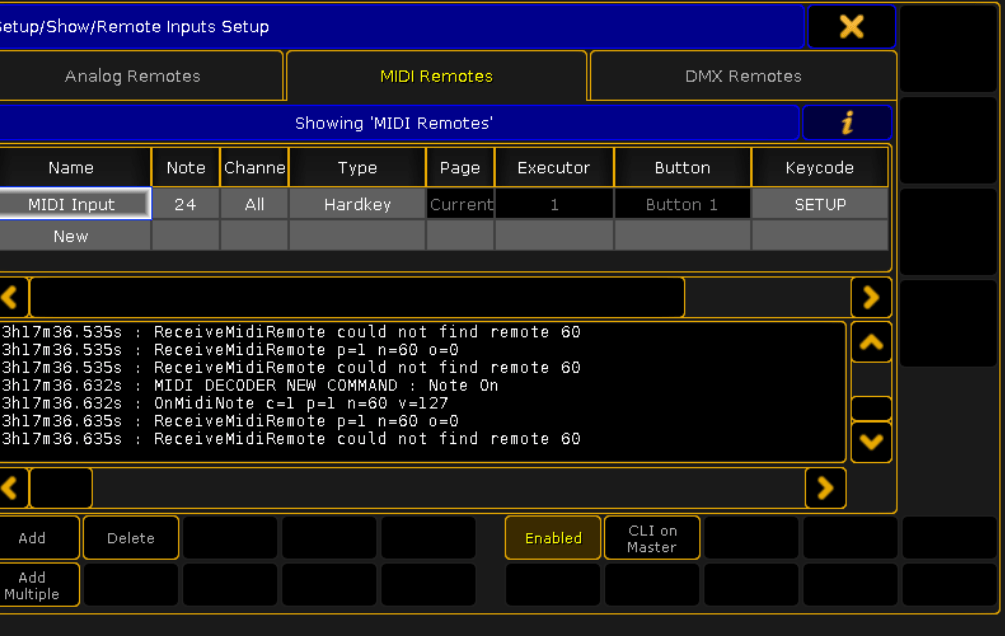Viewport: 1005px width, 636px height.
Task: Toggle the Enabled state for MIDI remotes
Action: coord(552,537)
